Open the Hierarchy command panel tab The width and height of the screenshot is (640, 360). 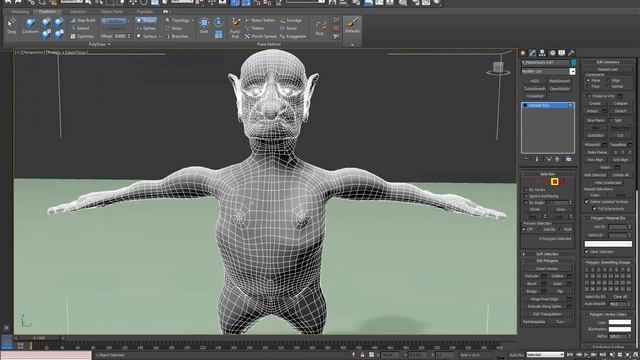pyautogui.click(x=542, y=53)
